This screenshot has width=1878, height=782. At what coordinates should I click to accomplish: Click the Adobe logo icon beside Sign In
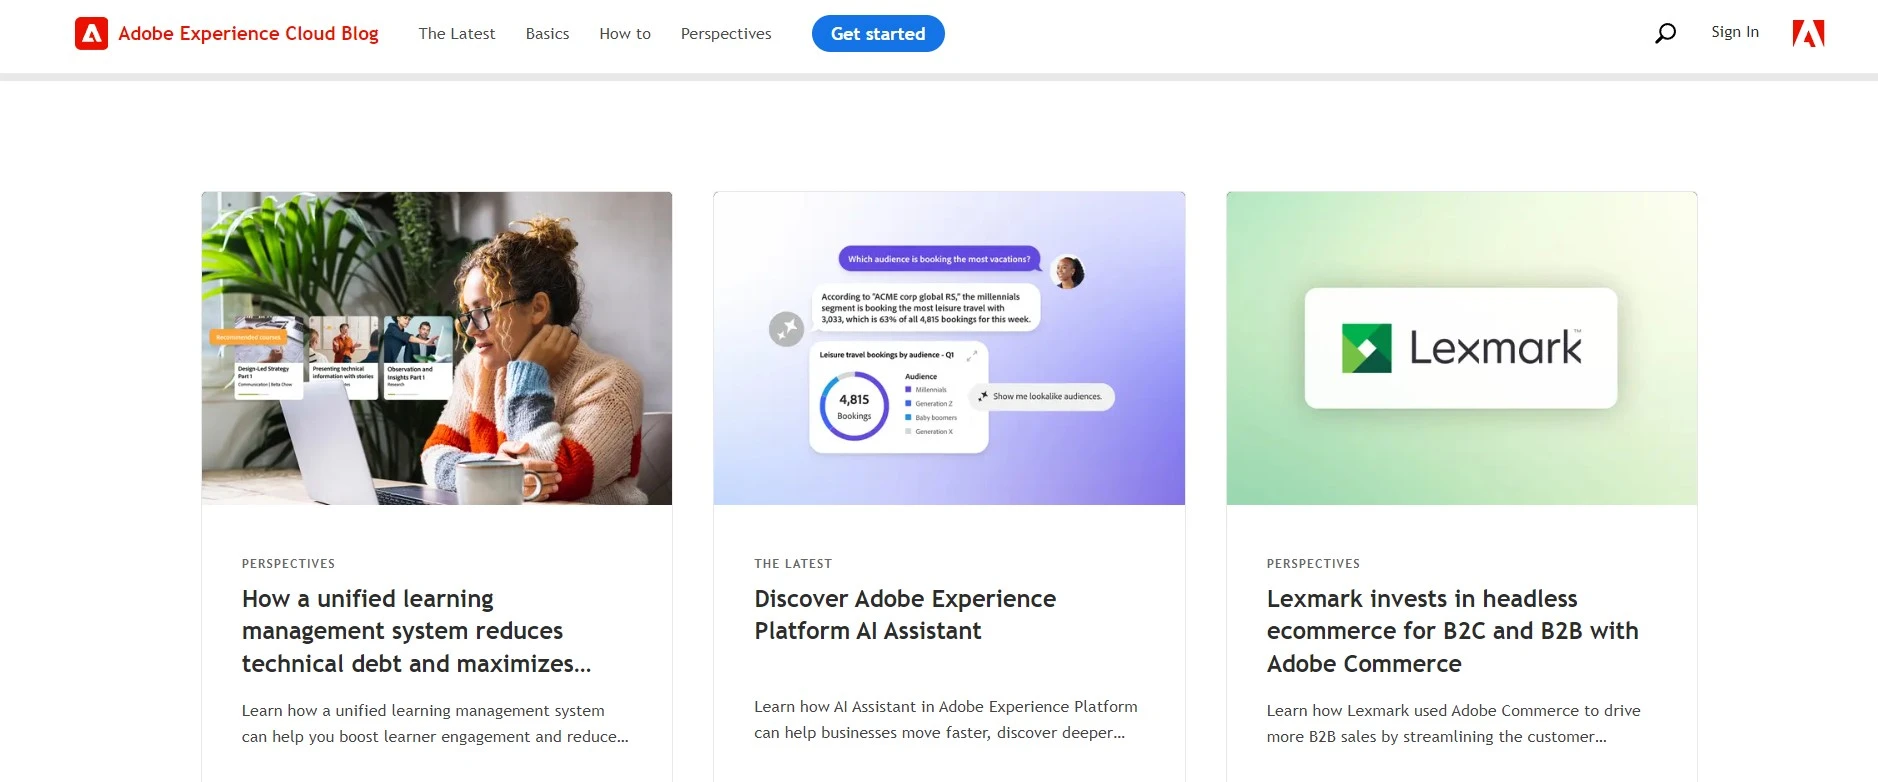click(x=1808, y=34)
